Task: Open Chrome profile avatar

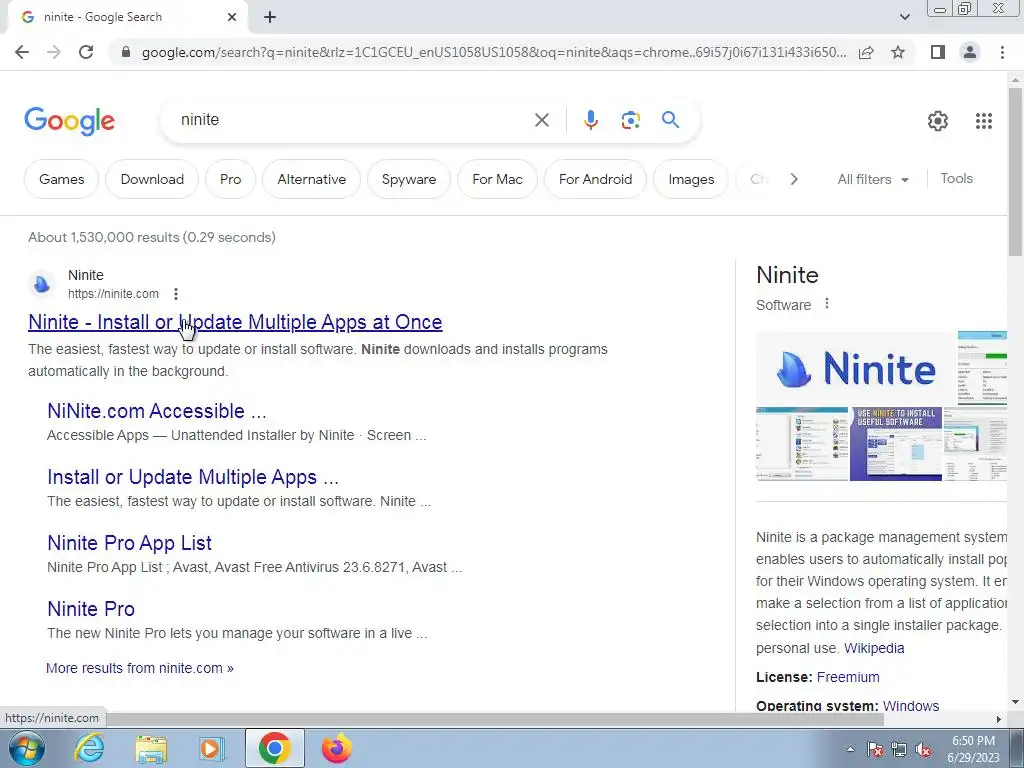Action: [970, 52]
